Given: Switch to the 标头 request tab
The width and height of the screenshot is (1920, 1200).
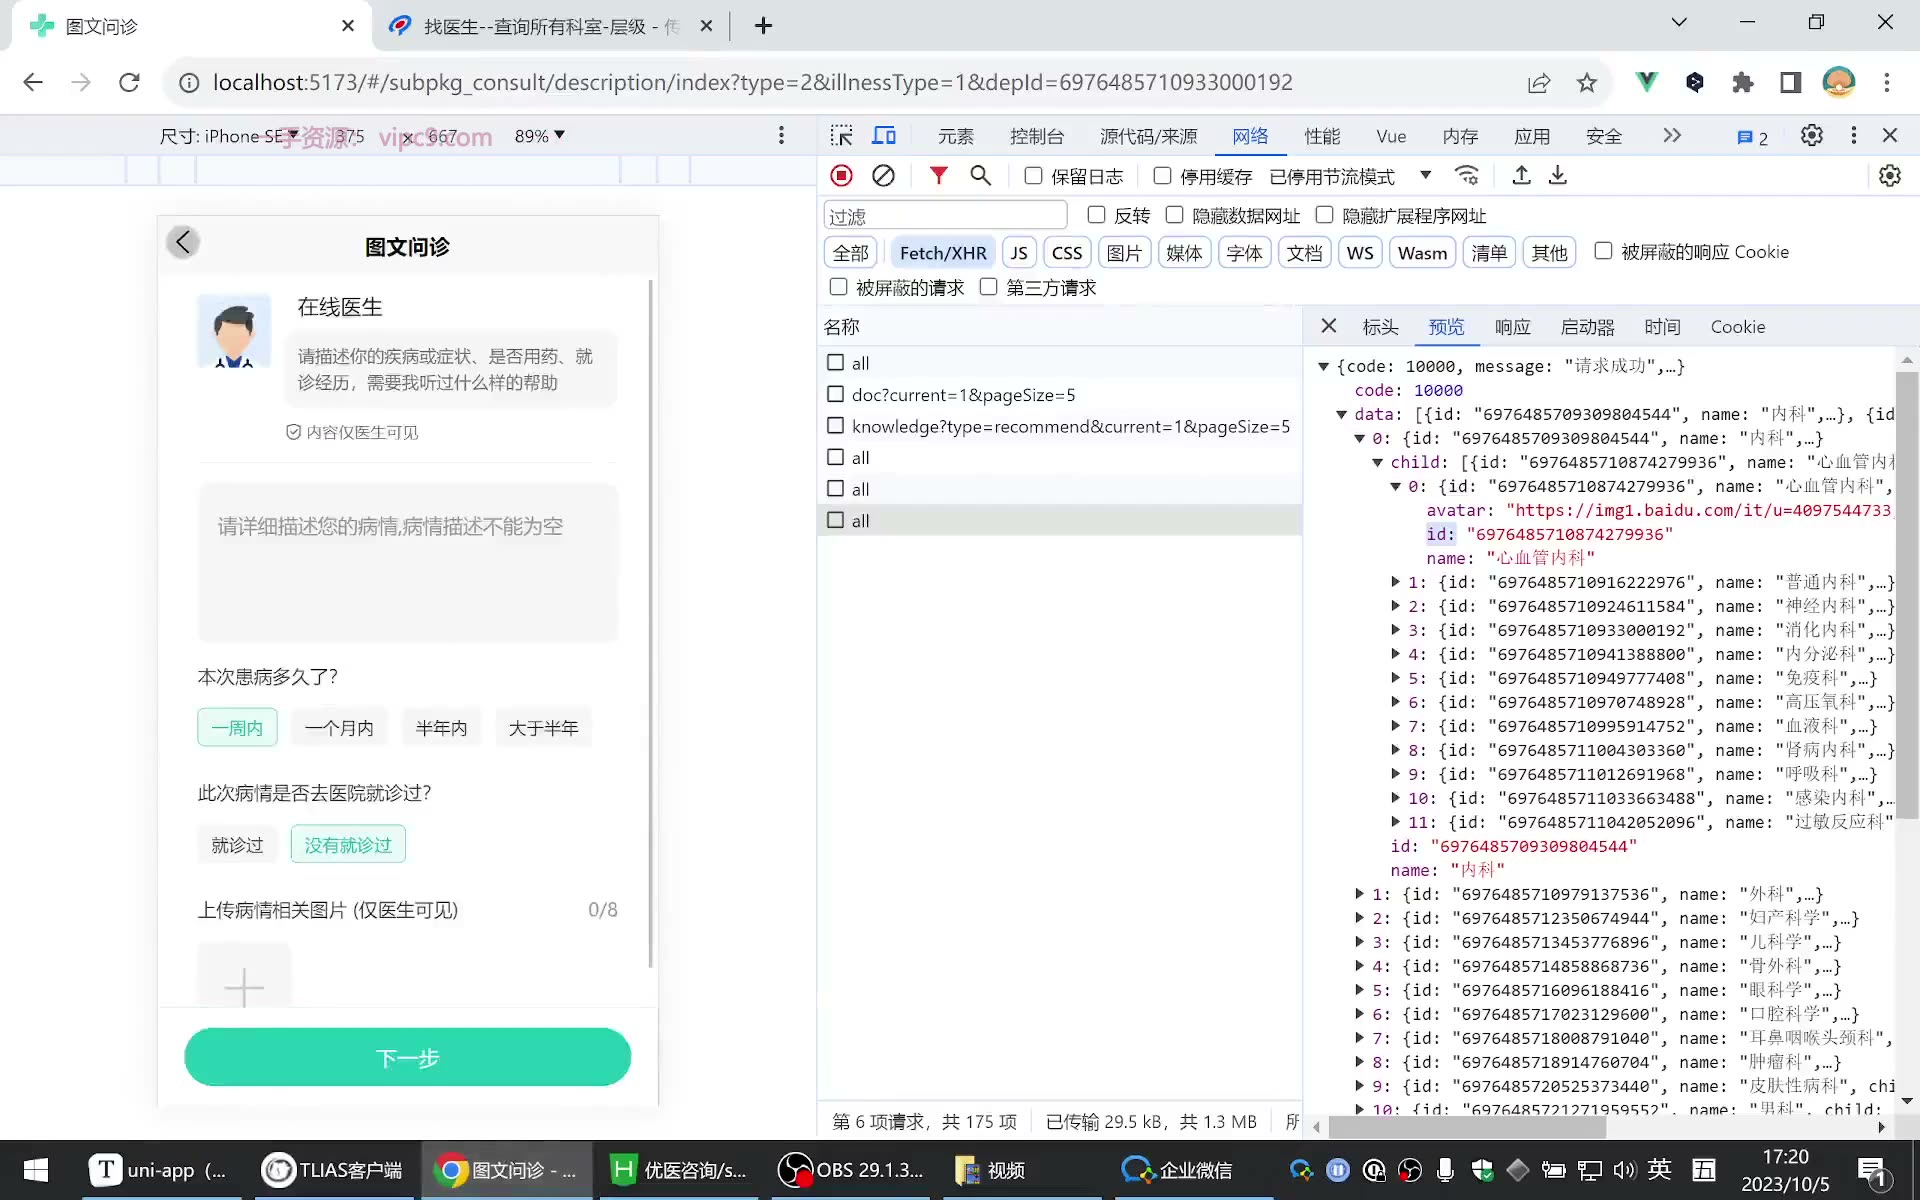Looking at the screenshot, I should pyautogui.click(x=1380, y=327).
